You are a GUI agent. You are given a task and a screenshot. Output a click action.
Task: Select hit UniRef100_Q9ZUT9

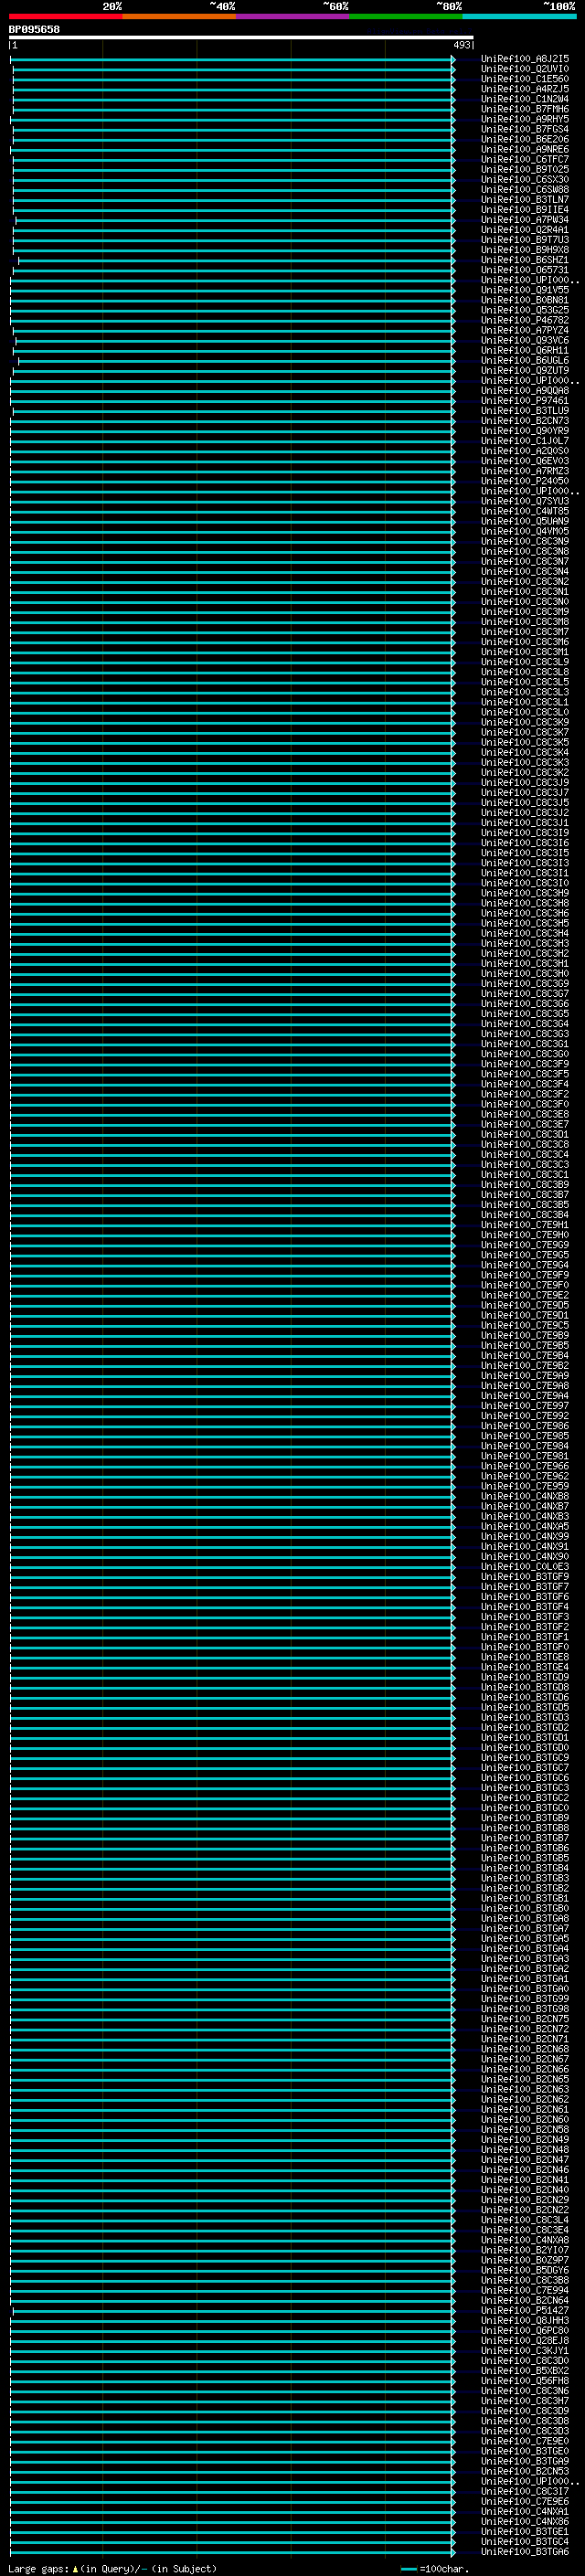(x=525, y=371)
